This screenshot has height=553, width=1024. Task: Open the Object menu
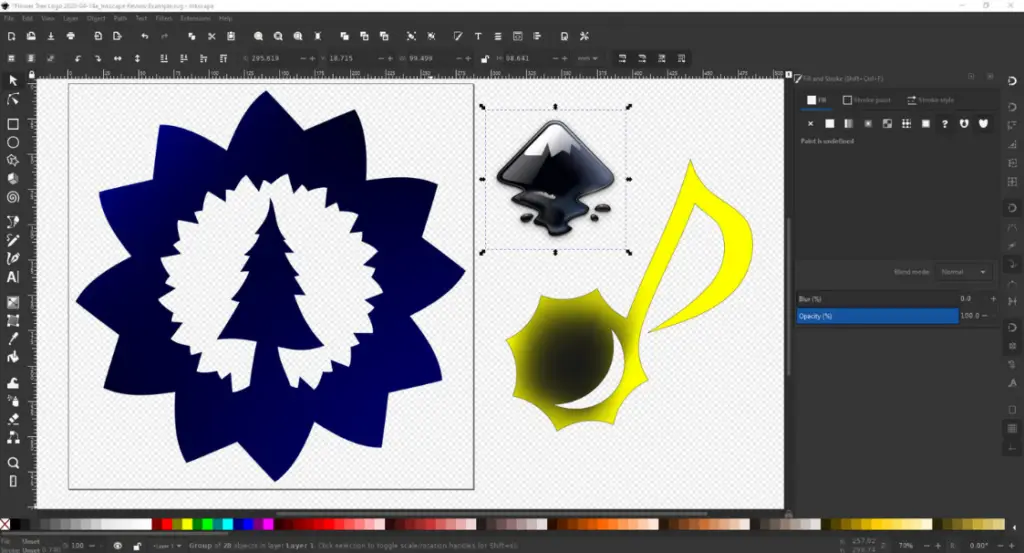96,18
